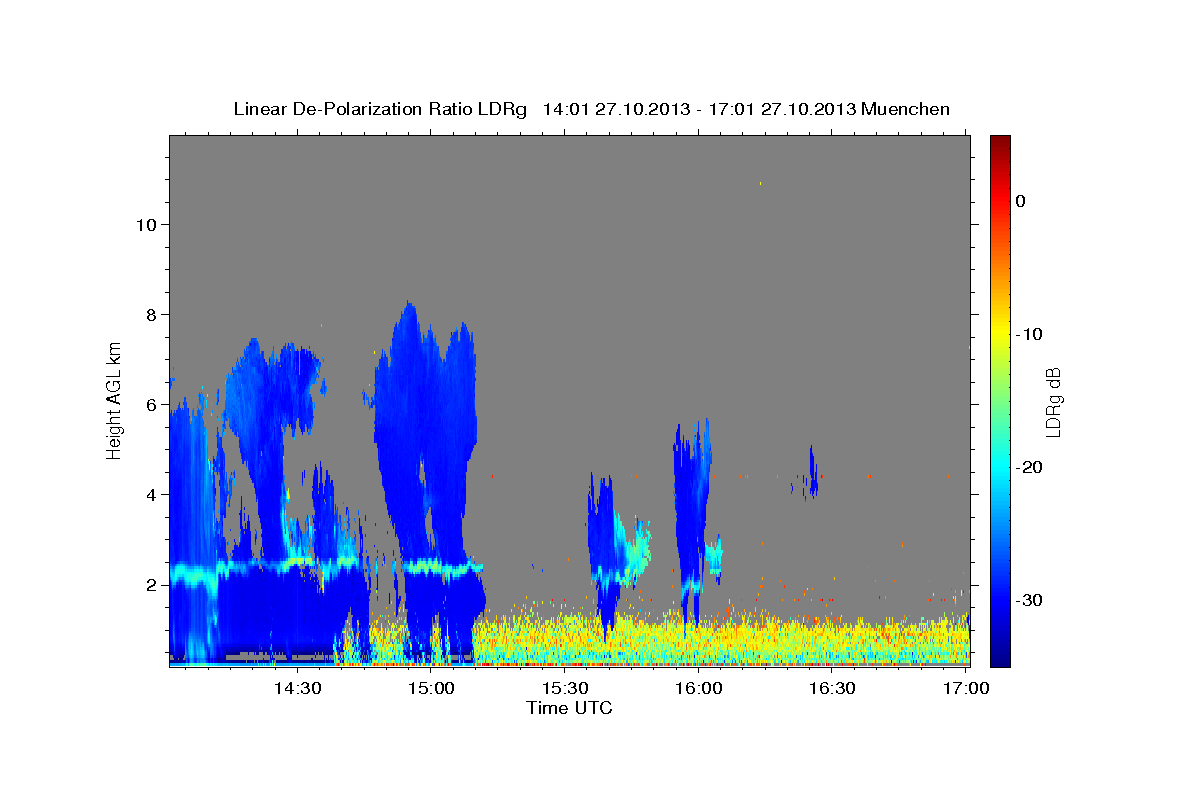The height and width of the screenshot is (800, 1200).
Task: Click the 16:30 time tick label
Action: pyautogui.click(x=831, y=688)
